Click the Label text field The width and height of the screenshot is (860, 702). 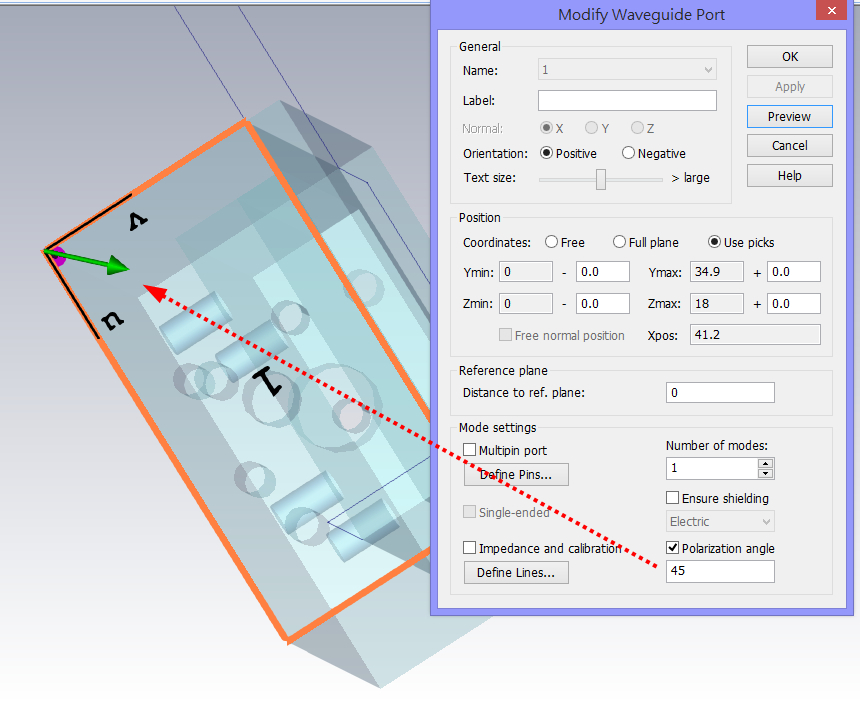click(627, 100)
